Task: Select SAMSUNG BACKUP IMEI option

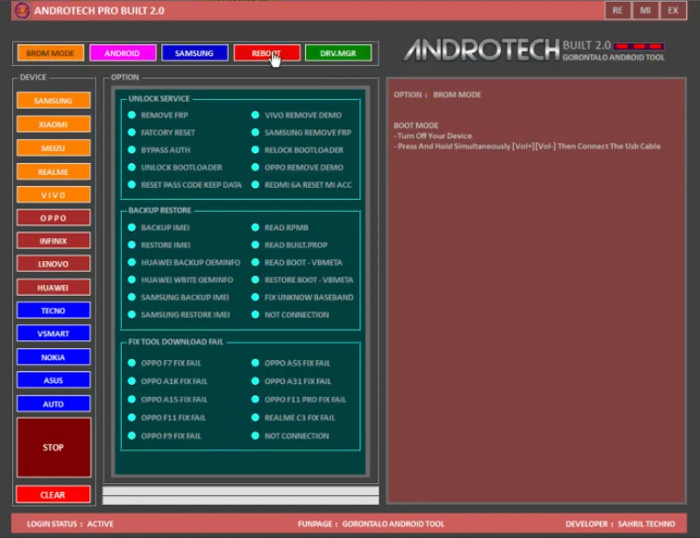Action: (x=179, y=297)
